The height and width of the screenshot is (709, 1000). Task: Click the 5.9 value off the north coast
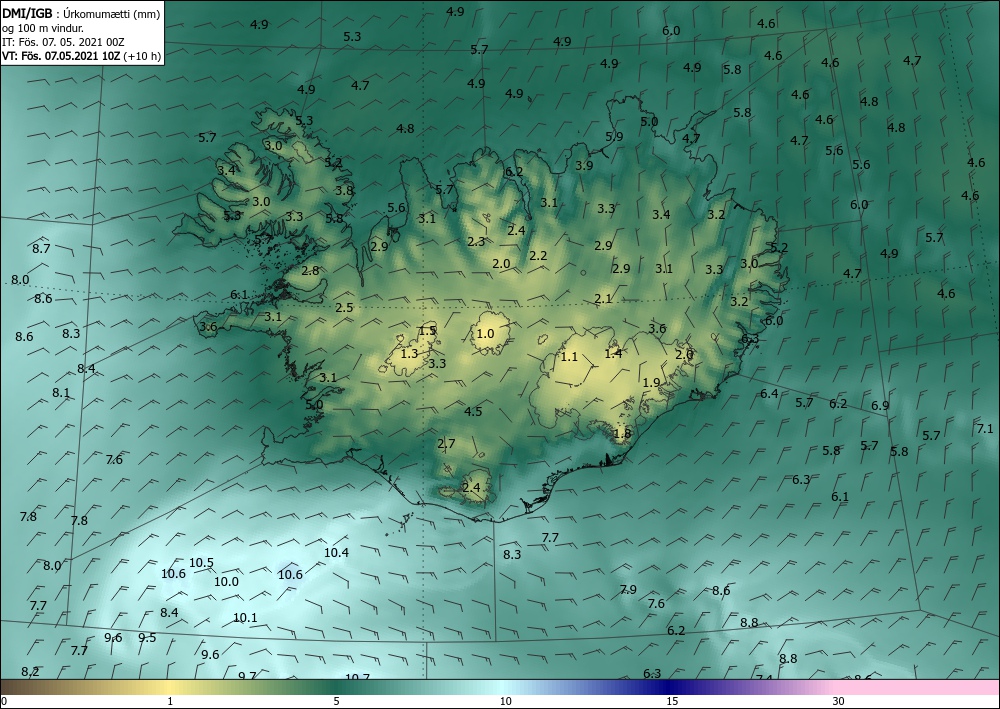pyautogui.click(x=614, y=137)
